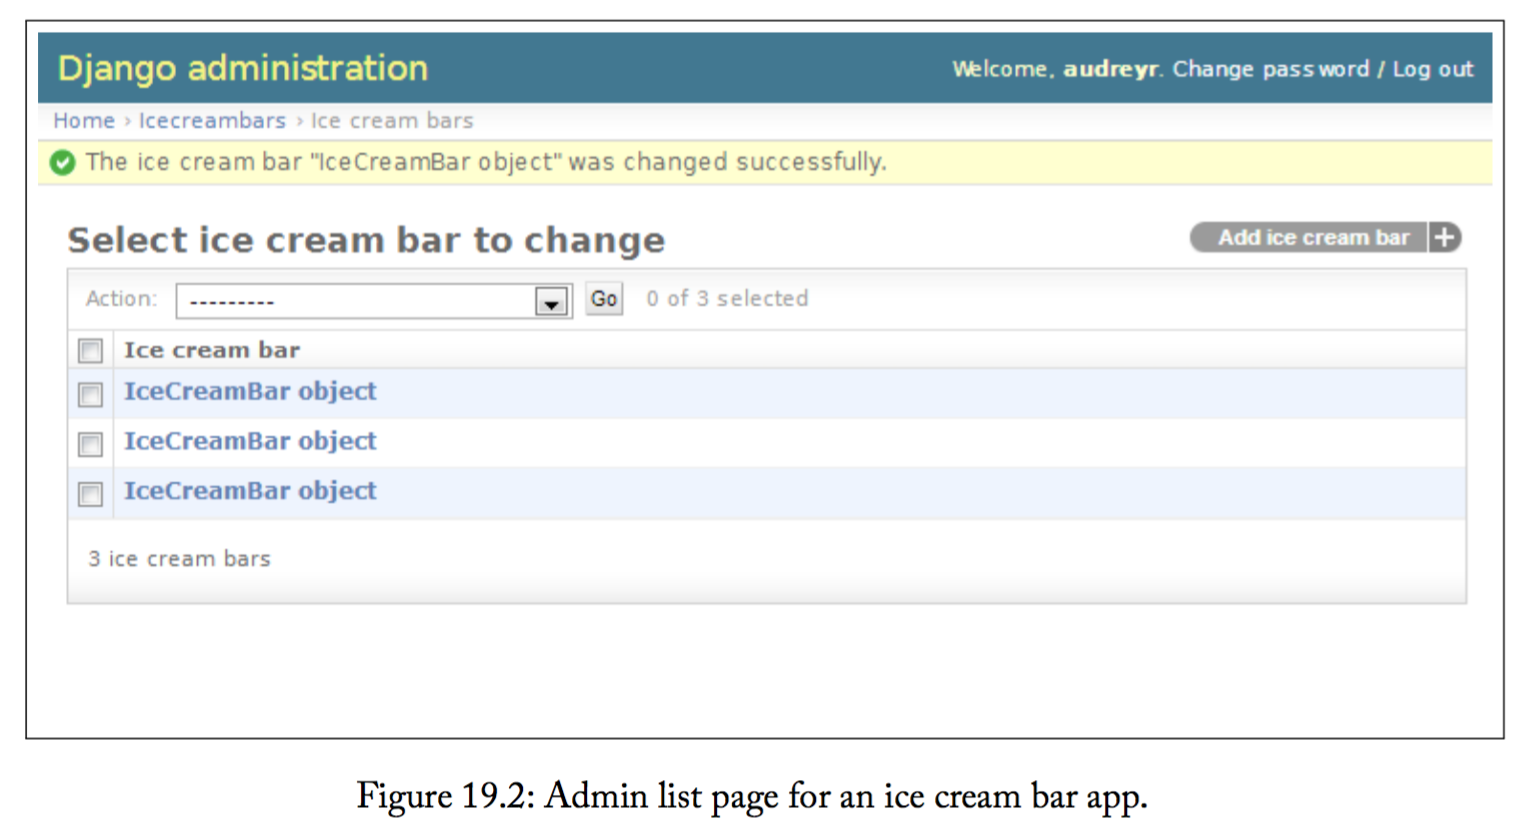Click the username audreyr in the header

pos(1110,69)
